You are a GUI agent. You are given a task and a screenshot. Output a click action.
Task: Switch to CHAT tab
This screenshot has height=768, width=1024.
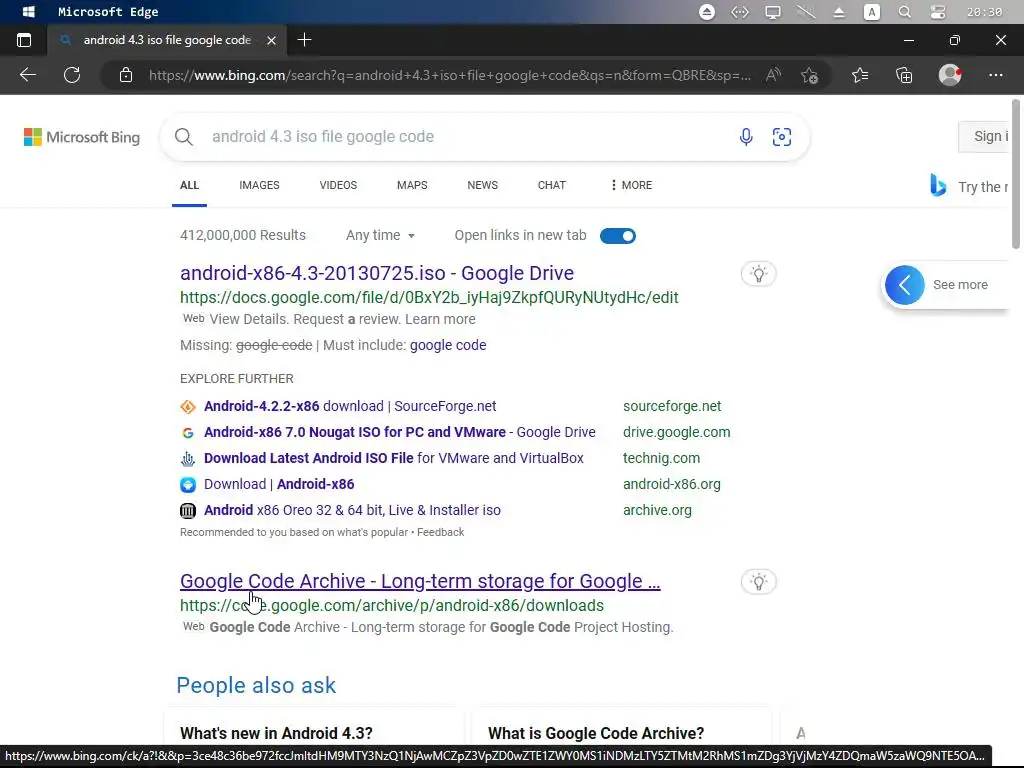pyautogui.click(x=552, y=185)
